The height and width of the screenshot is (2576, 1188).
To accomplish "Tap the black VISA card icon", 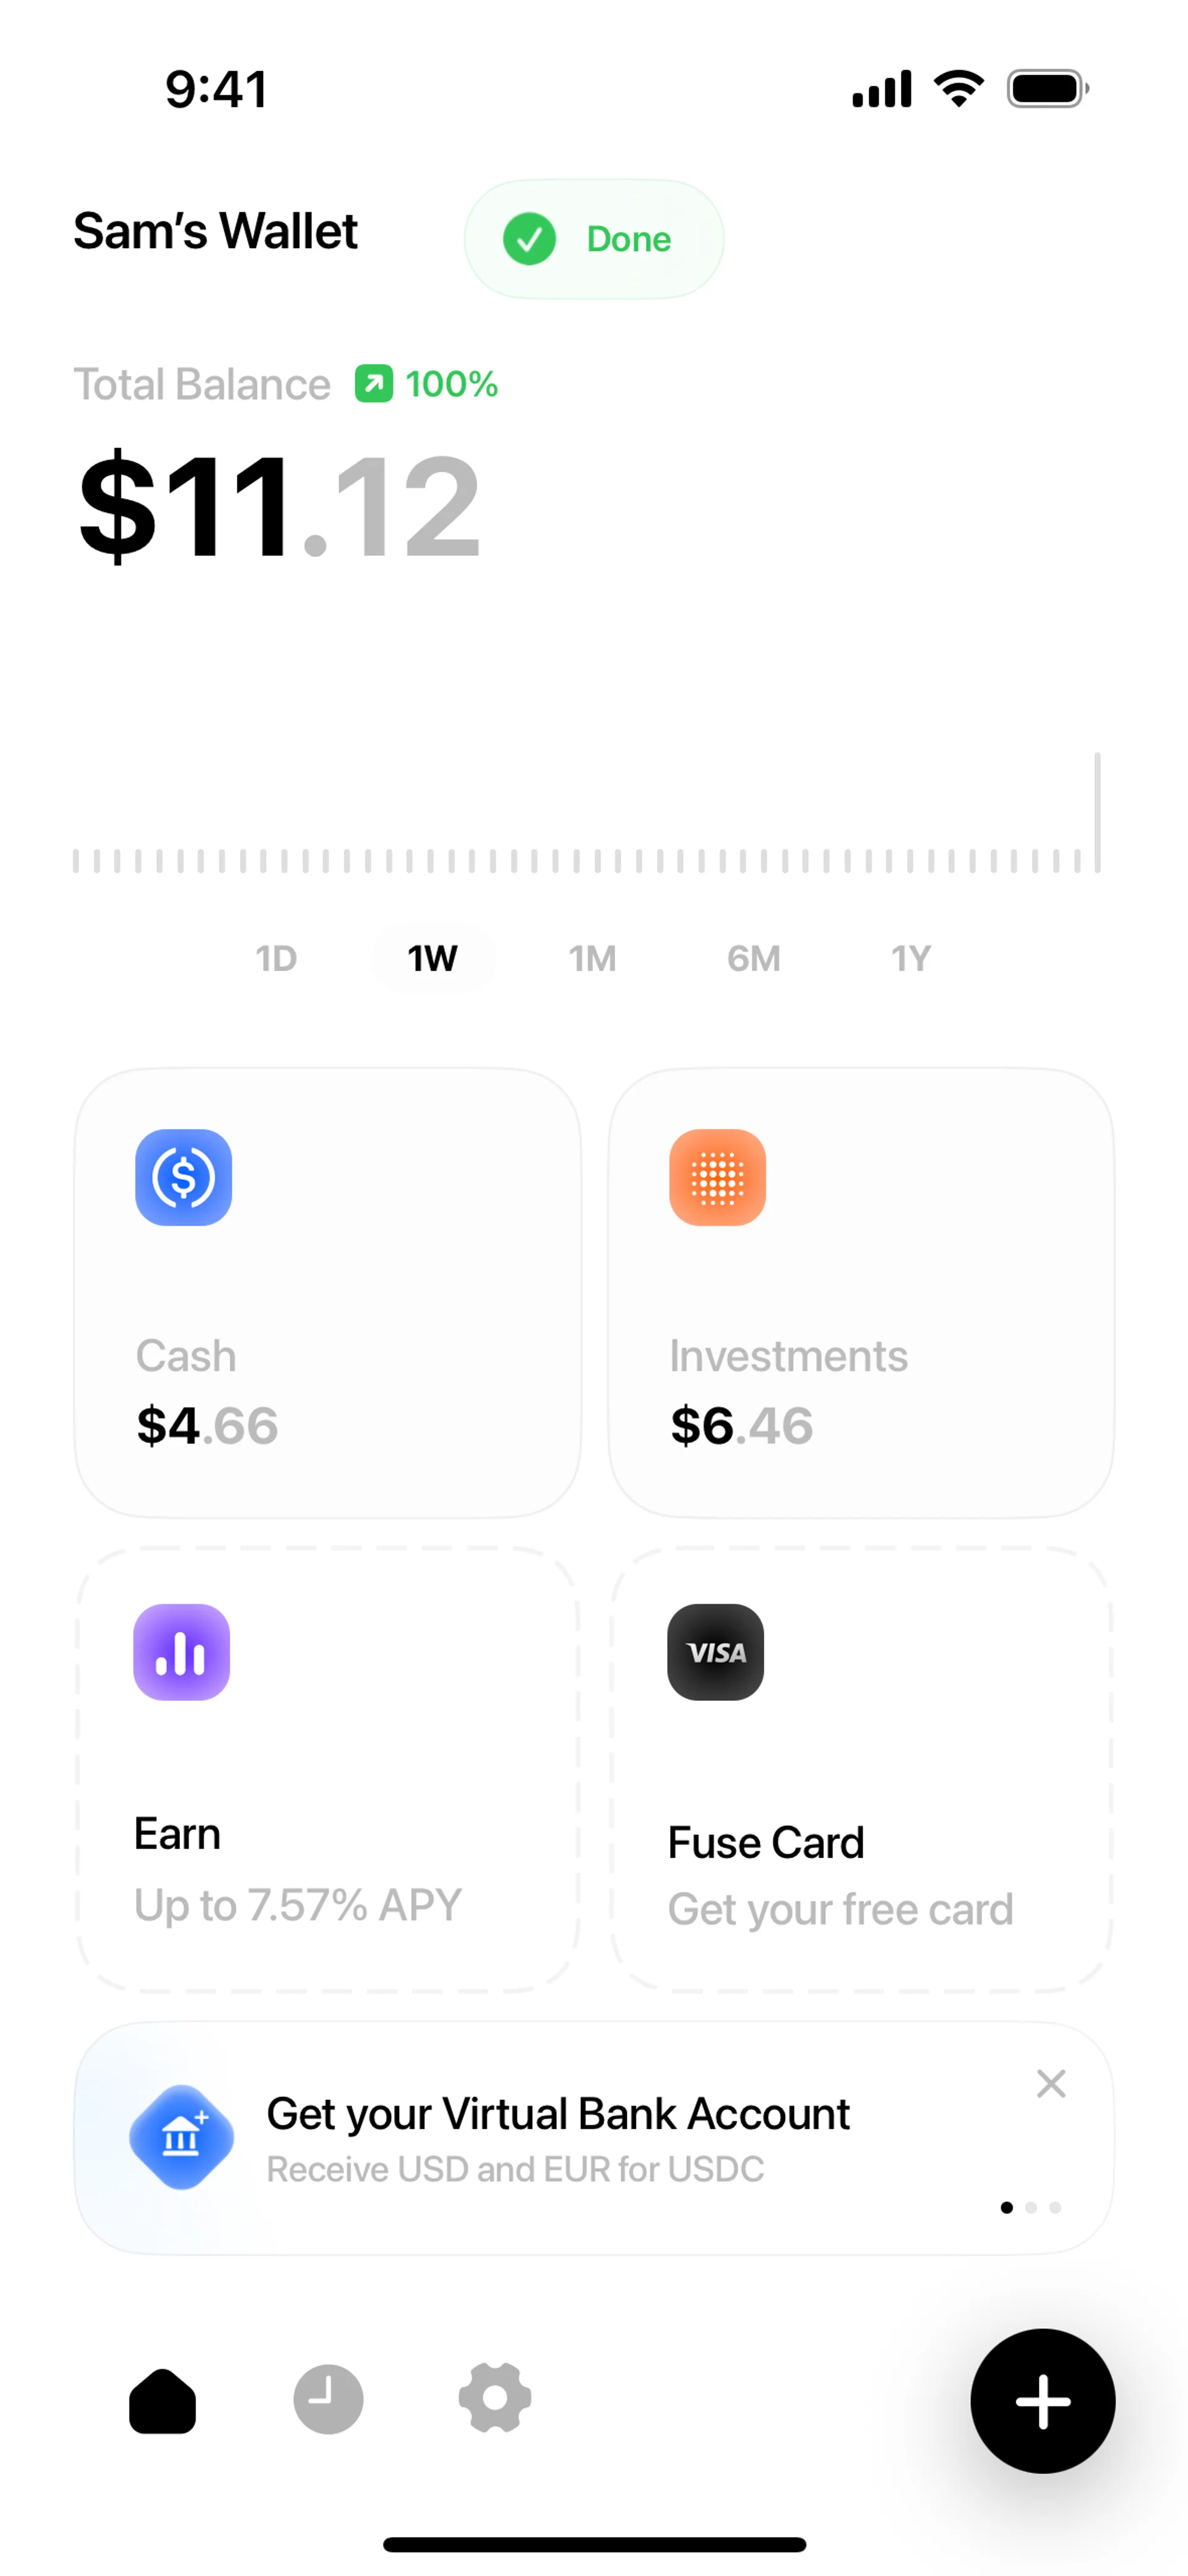I will click(715, 1652).
